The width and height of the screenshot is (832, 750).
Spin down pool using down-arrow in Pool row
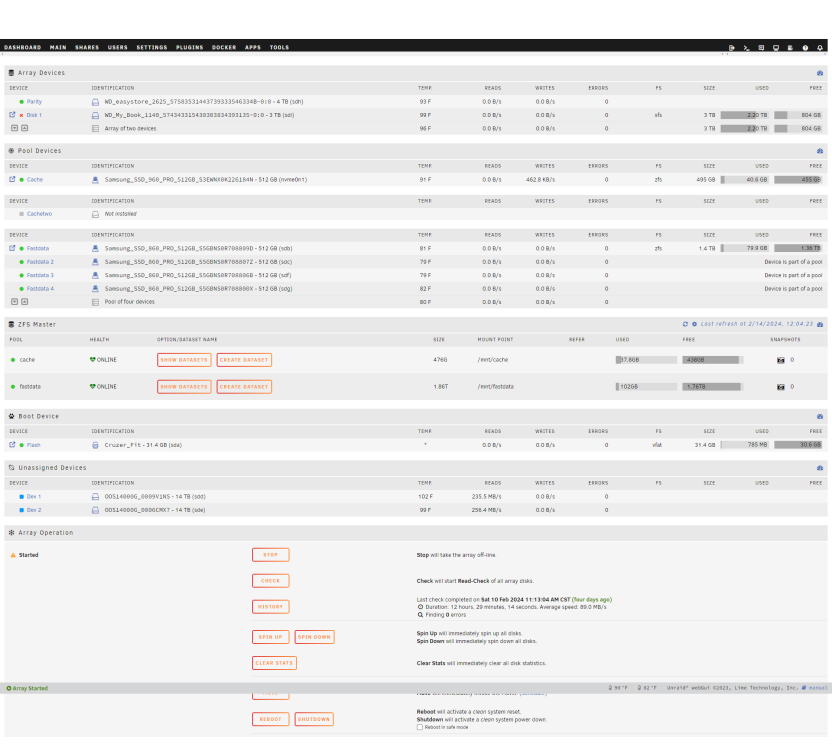point(14,301)
